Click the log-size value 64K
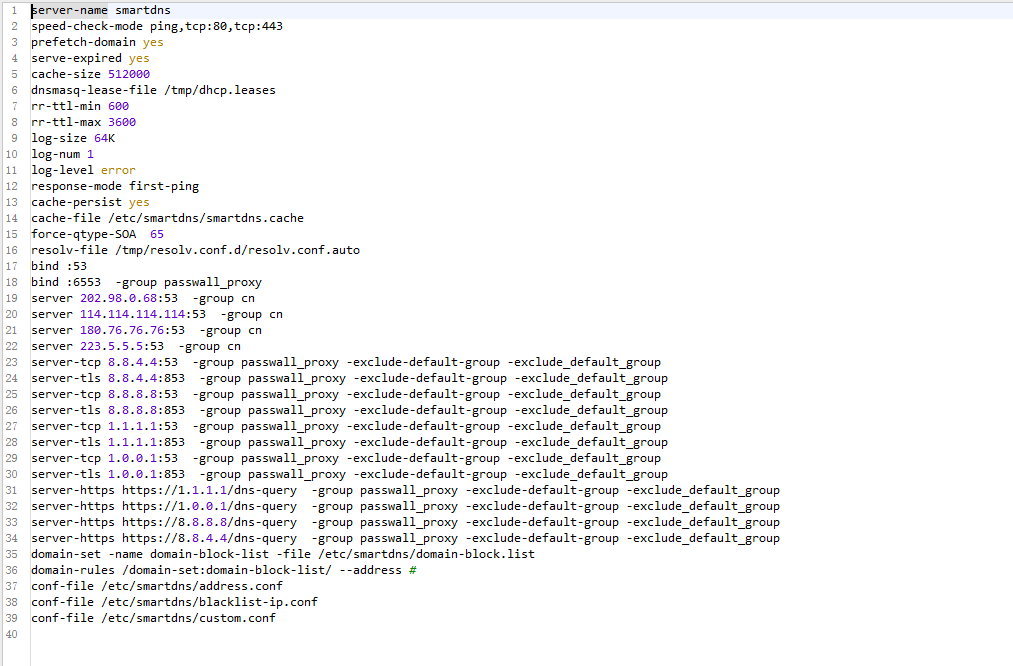 point(104,138)
